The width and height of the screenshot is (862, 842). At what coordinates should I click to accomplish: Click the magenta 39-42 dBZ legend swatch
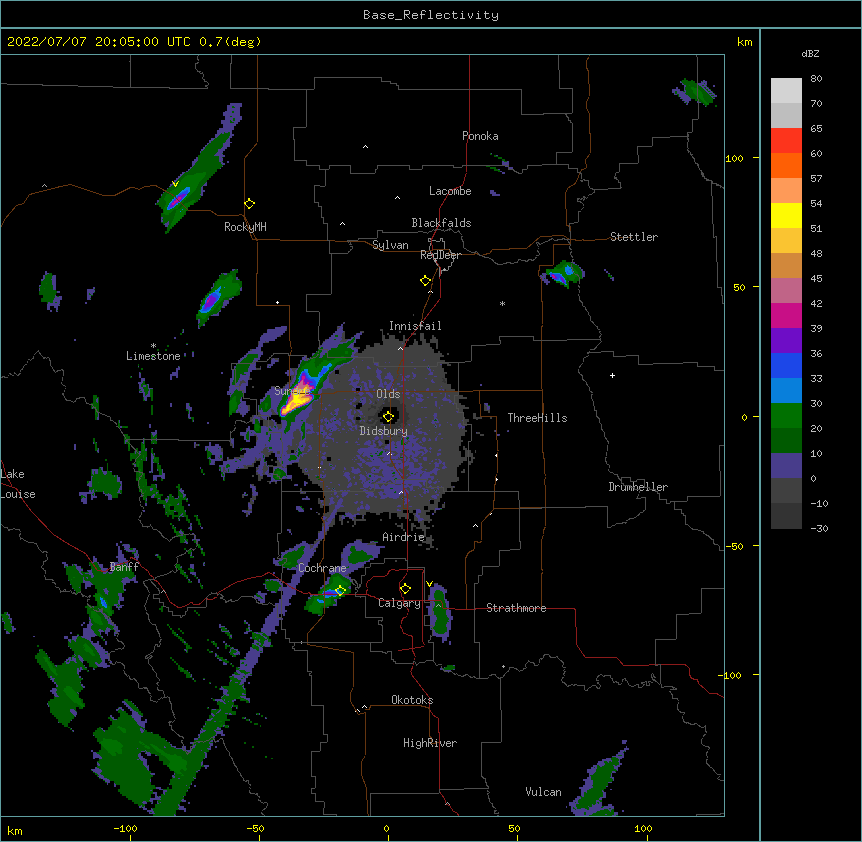786,315
